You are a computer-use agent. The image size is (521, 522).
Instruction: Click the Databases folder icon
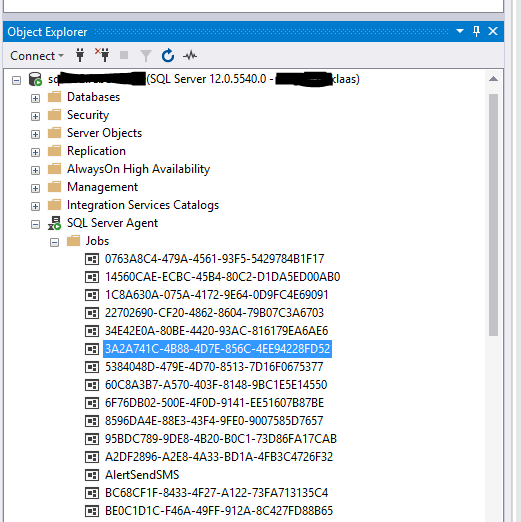point(54,97)
